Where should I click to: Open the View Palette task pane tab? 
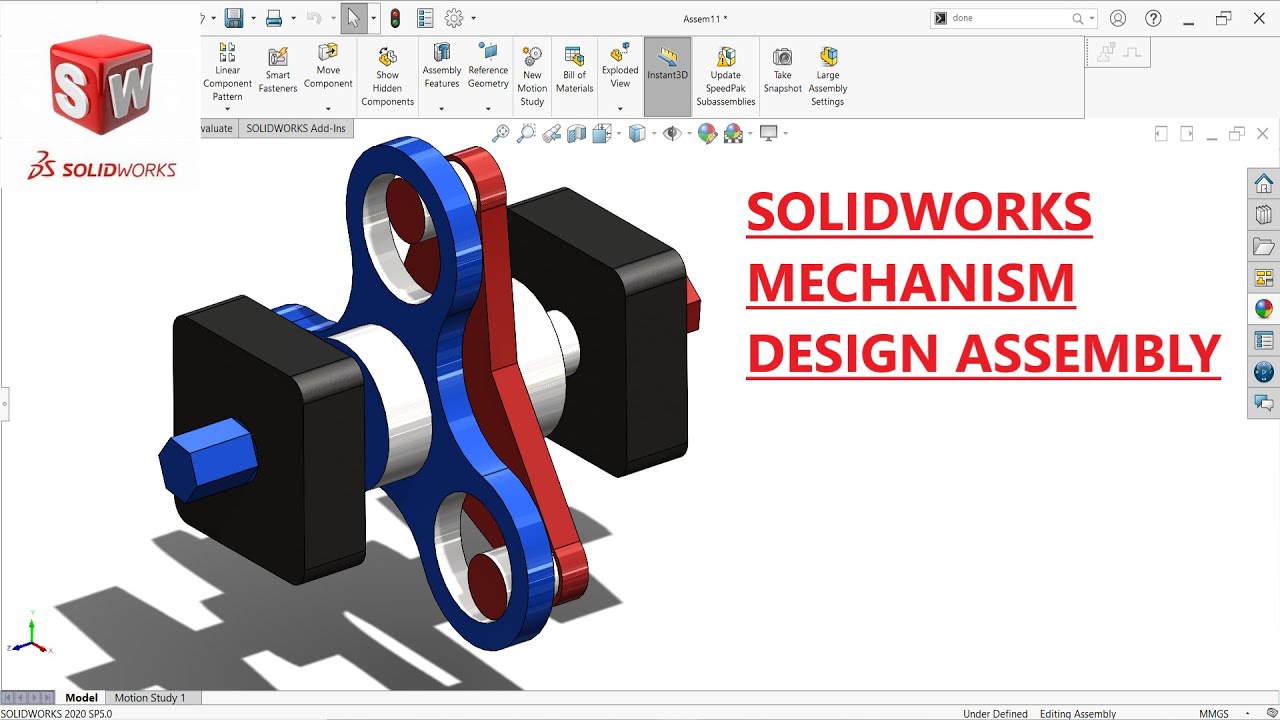[x=1264, y=278]
